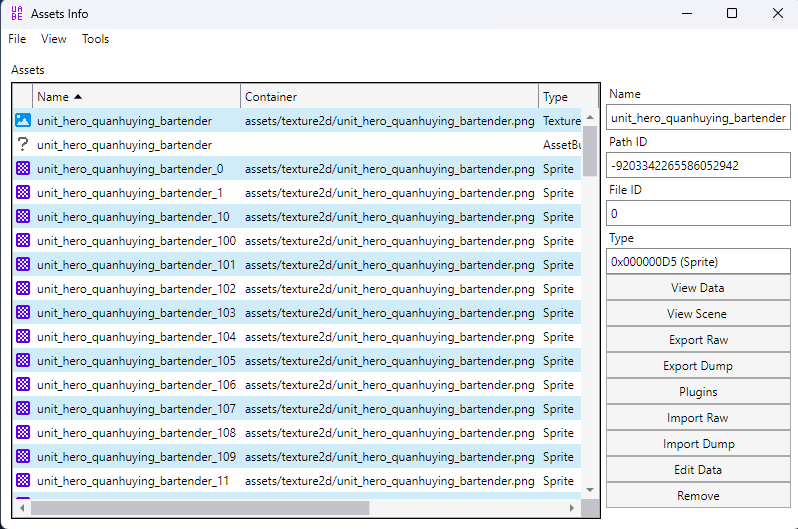
Task: Click the Container column header
Action: pos(389,97)
